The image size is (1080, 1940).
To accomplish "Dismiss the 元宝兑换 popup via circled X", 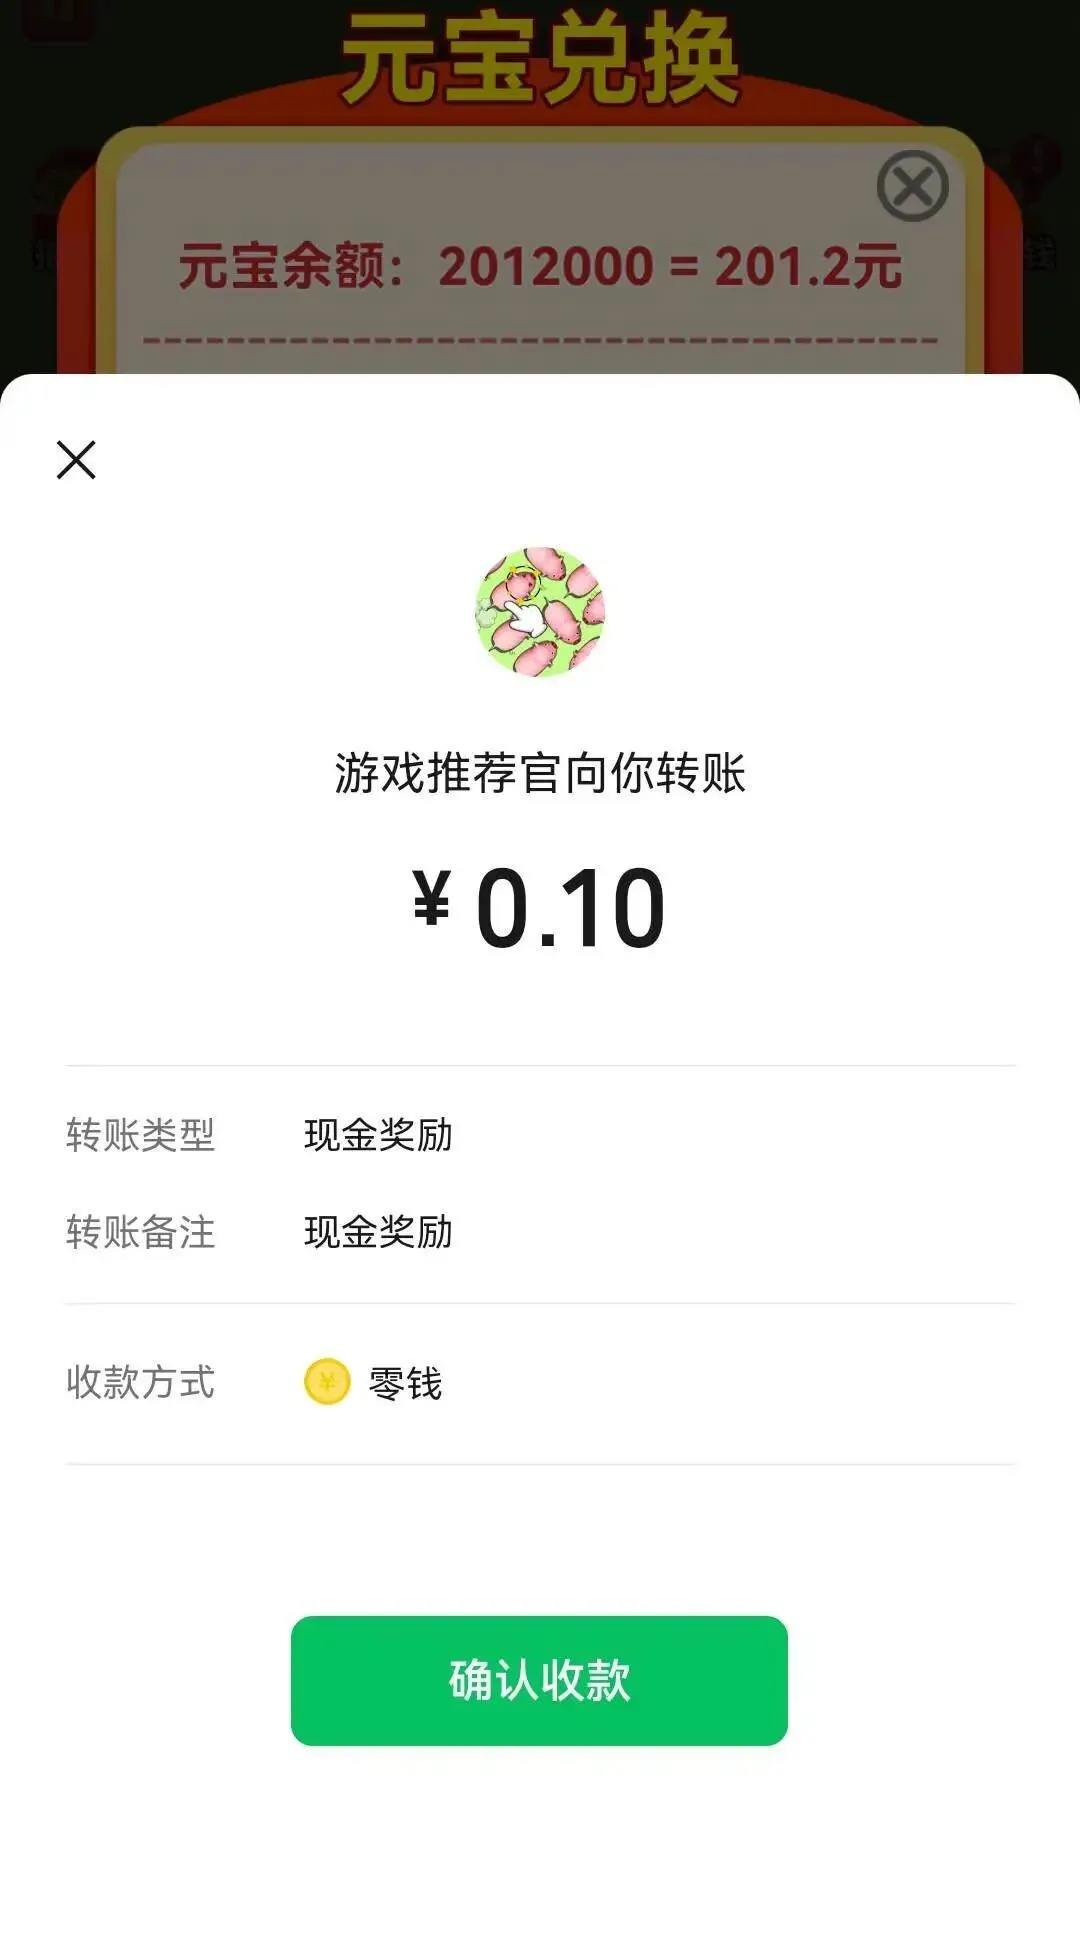I will tap(912, 187).
